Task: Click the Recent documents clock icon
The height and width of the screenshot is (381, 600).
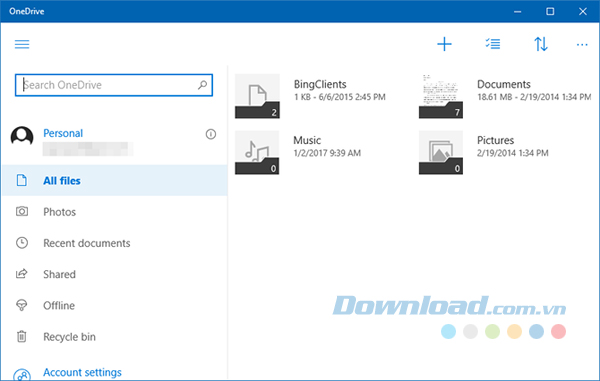Action: pyautogui.click(x=22, y=243)
